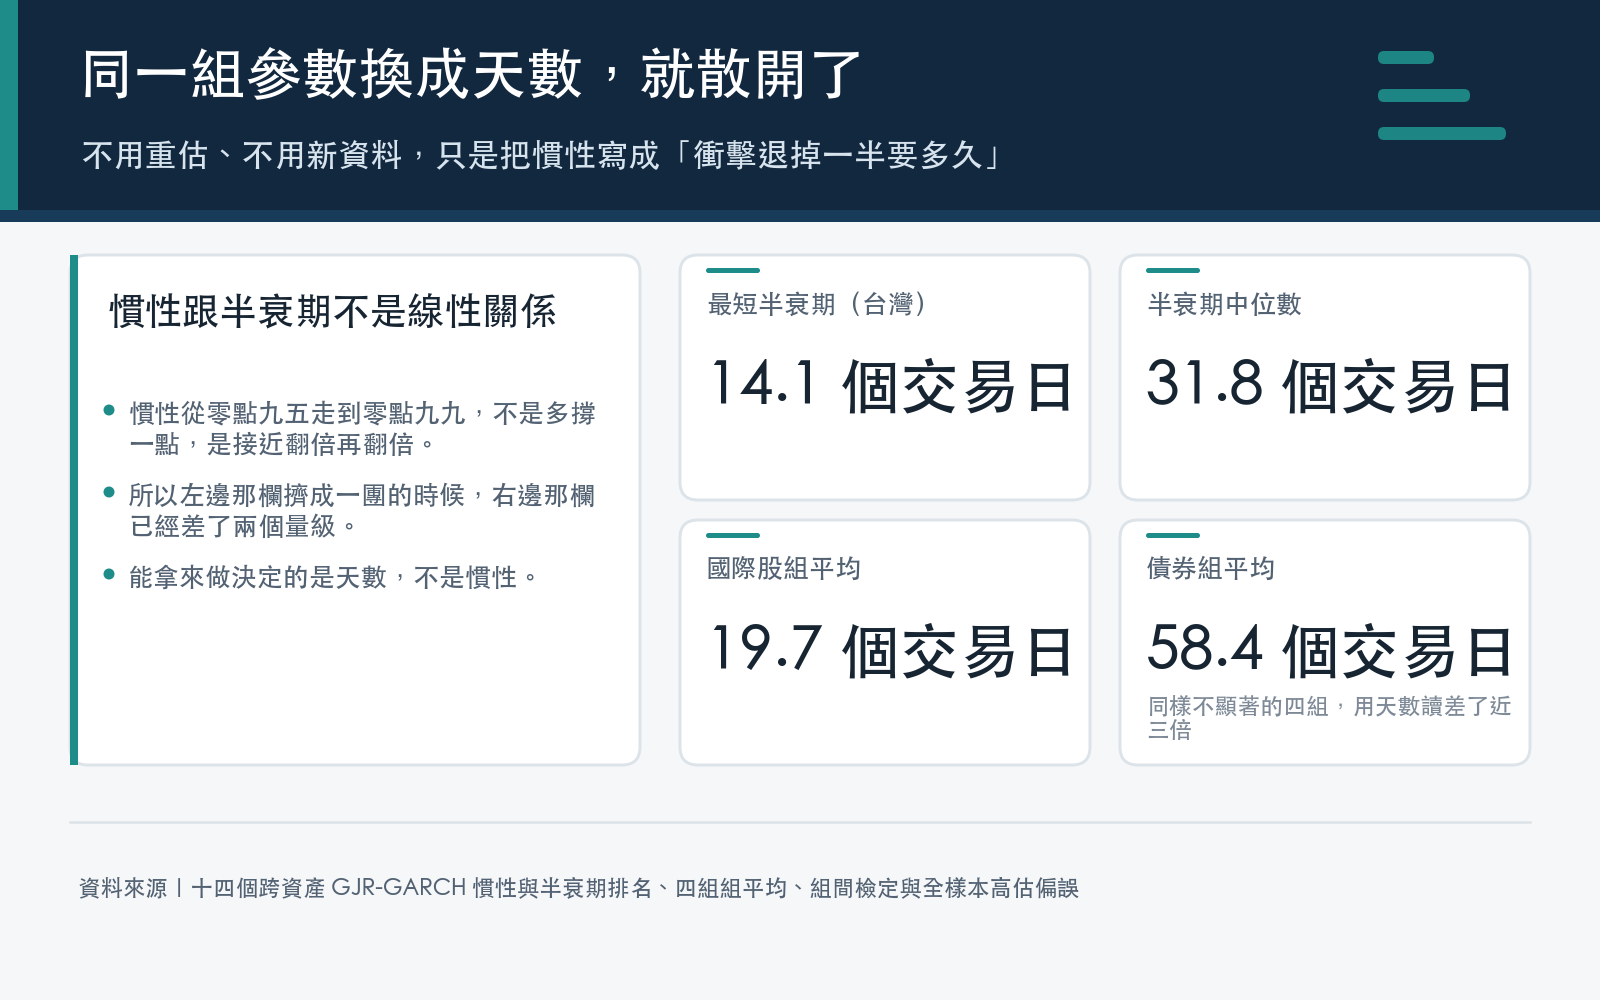Click the value "31.8 個交易日"
Image resolution: width=1600 pixels, height=1000 pixels.
point(1329,386)
